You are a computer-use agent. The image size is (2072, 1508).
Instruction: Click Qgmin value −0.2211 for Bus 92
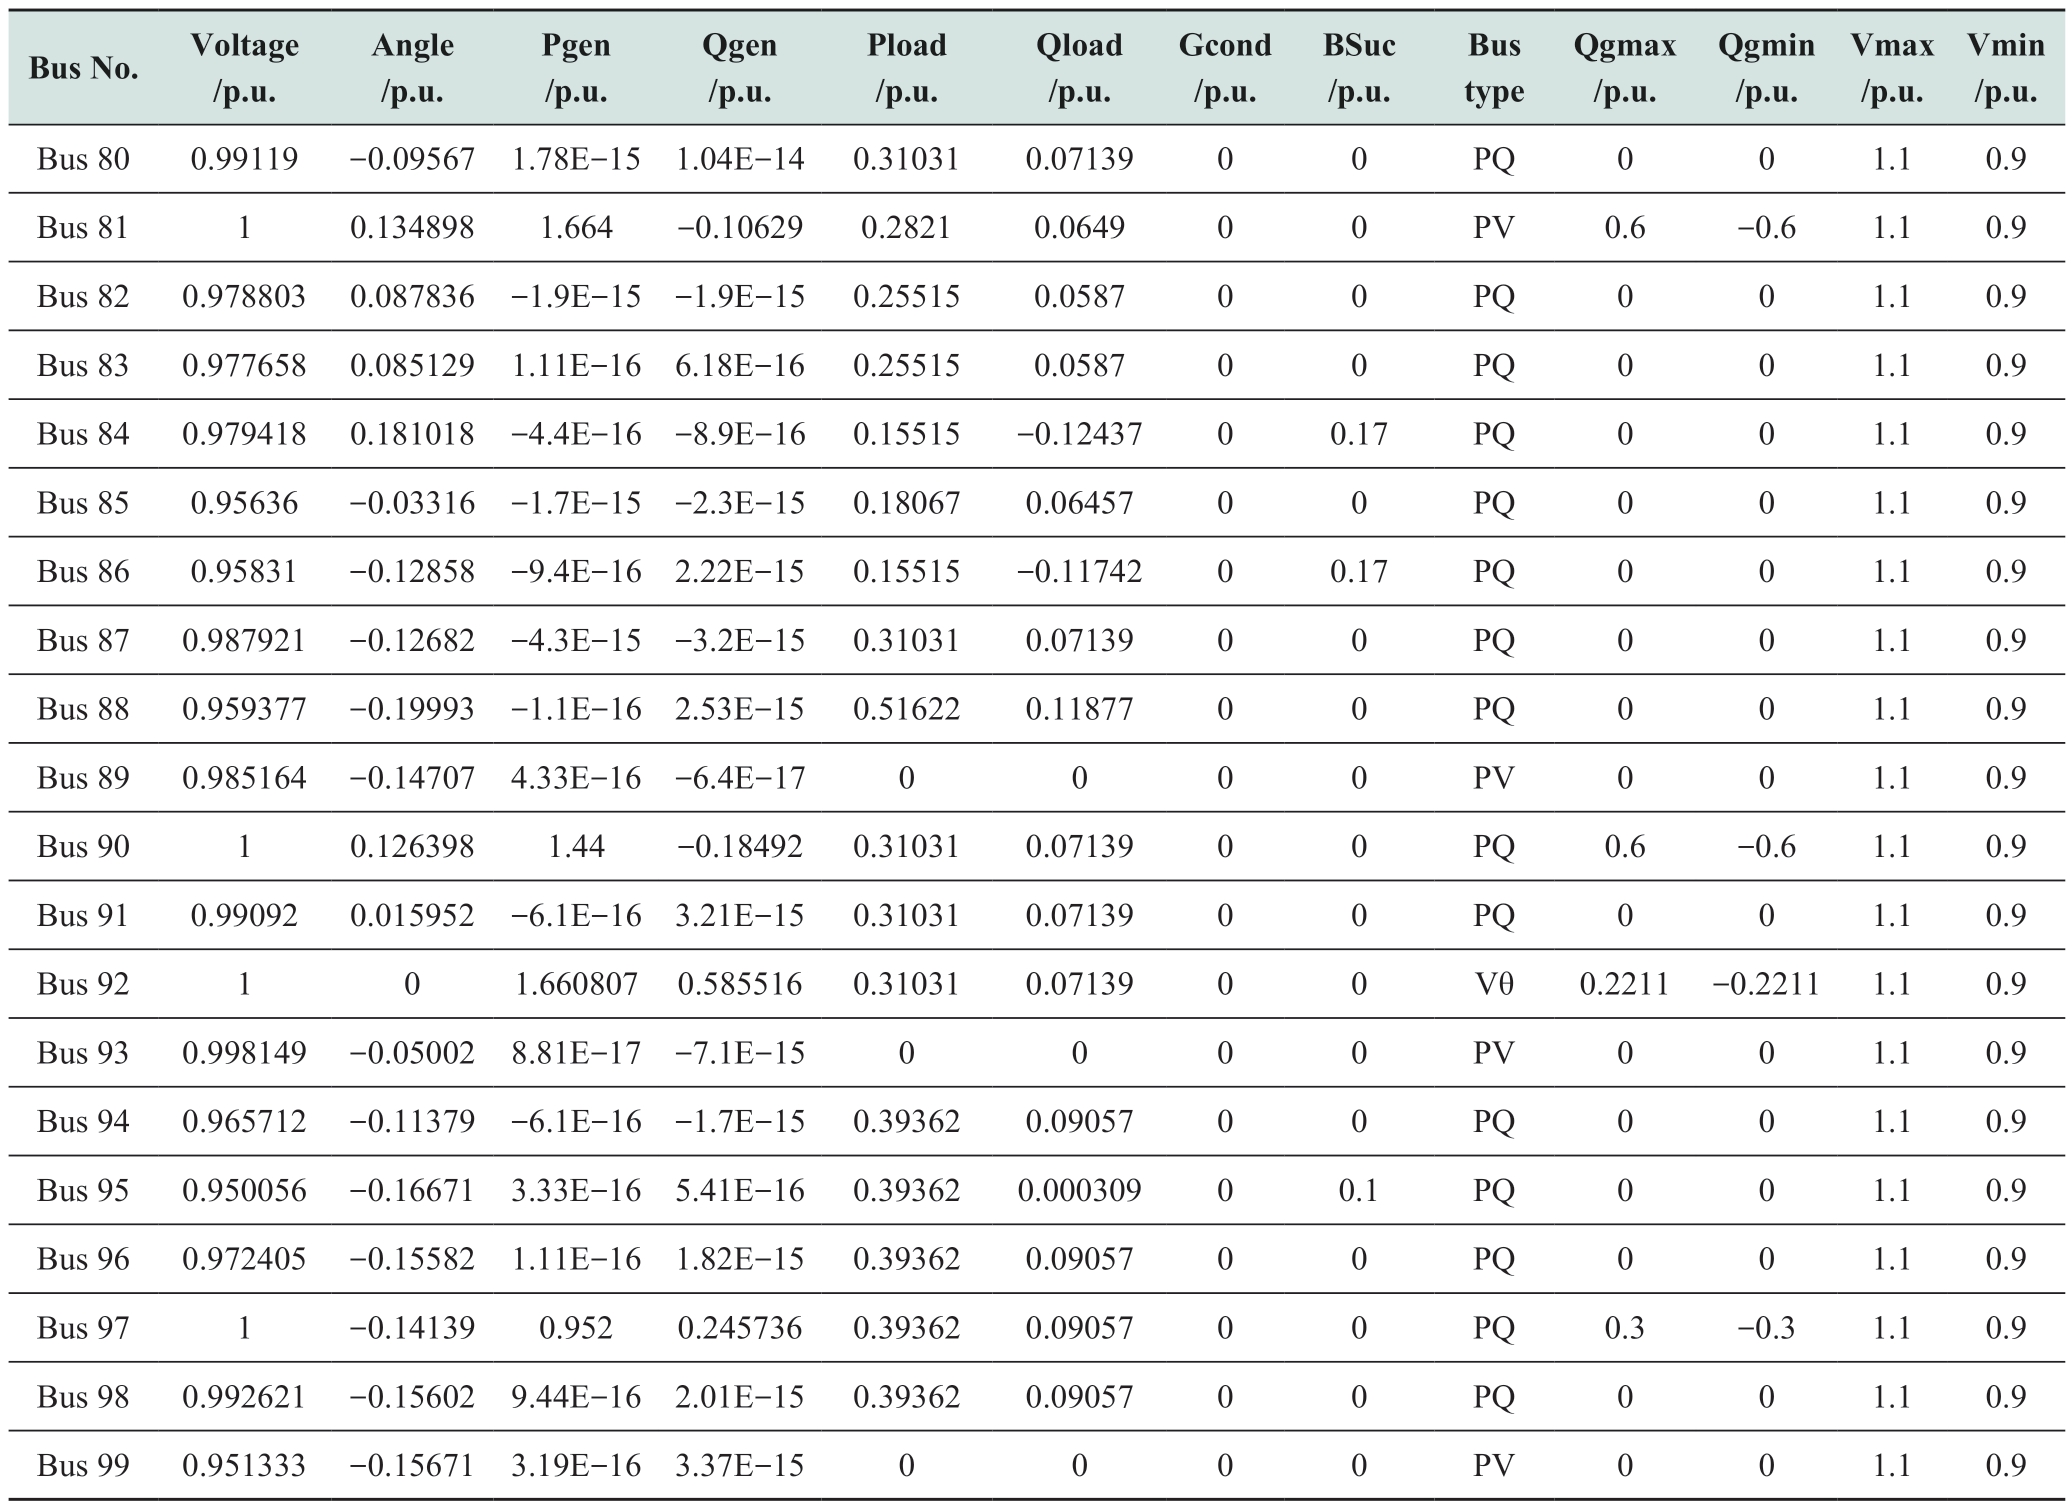click(x=1766, y=984)
